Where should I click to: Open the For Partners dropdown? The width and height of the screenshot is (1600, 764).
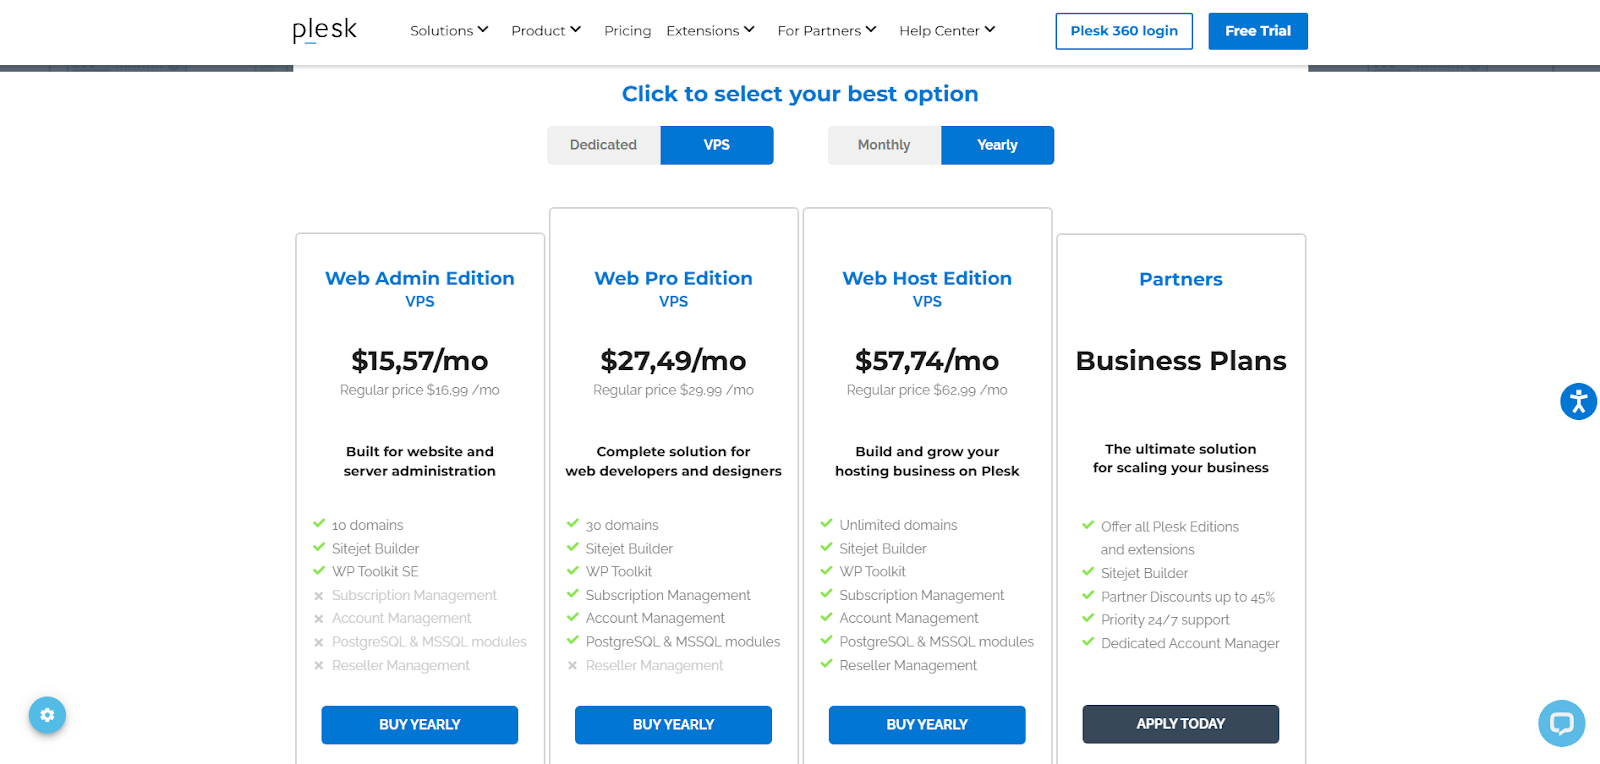click(x=826, y=31)
